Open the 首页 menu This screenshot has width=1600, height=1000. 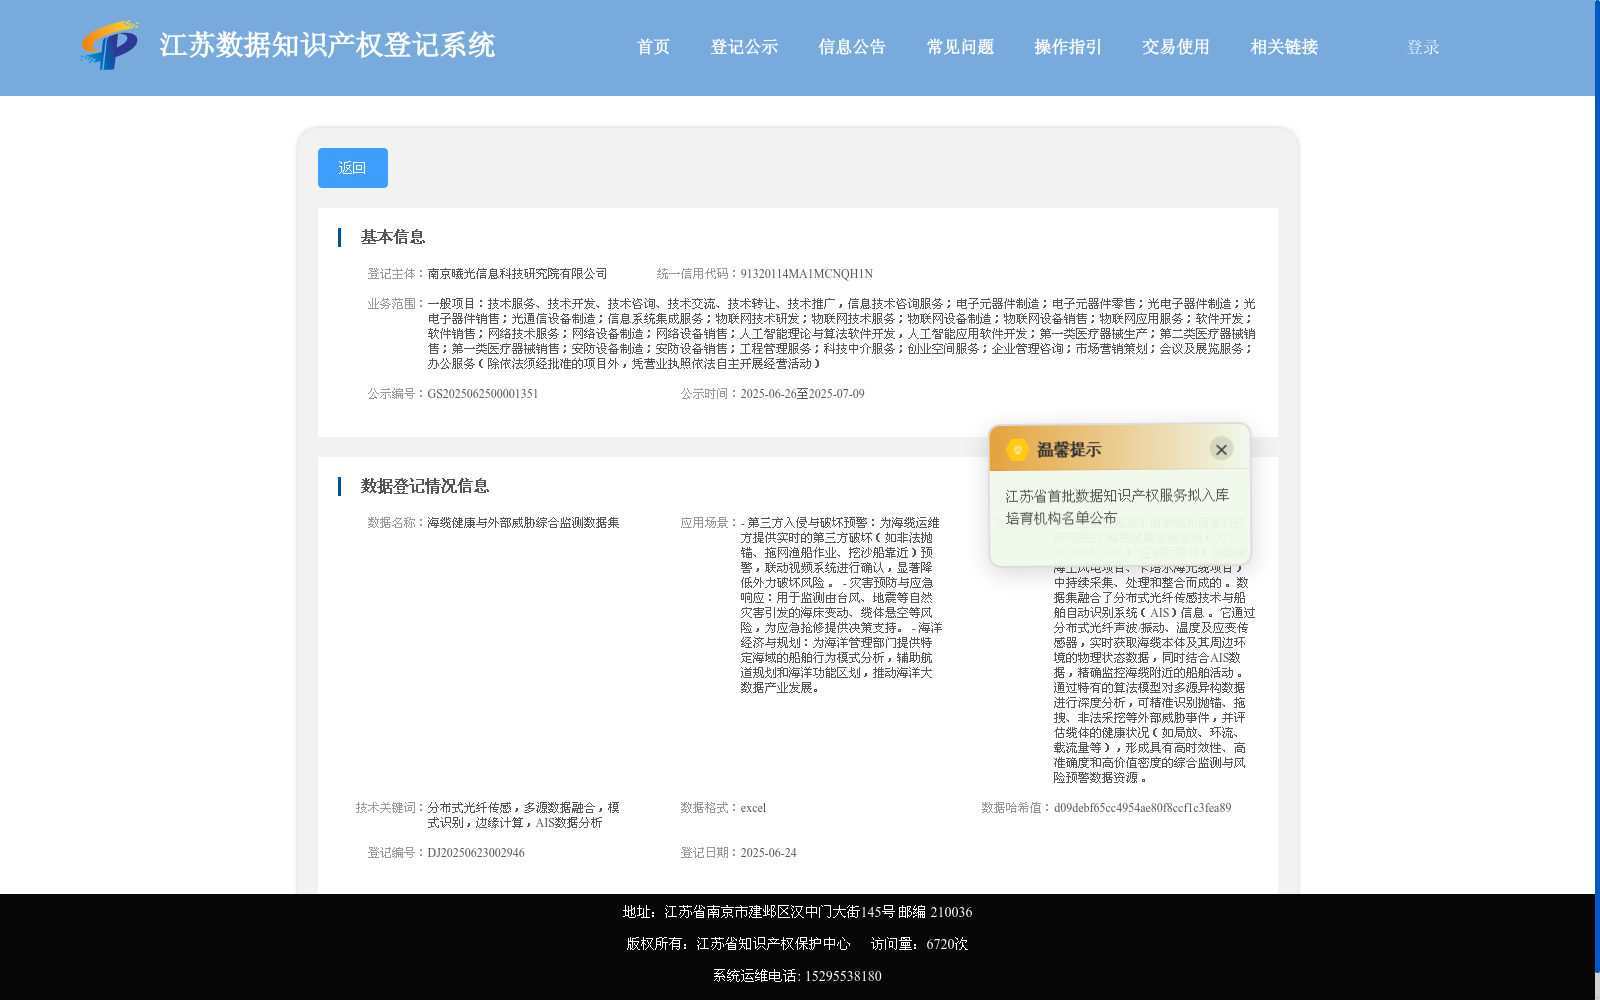click(x=653, y=47)
